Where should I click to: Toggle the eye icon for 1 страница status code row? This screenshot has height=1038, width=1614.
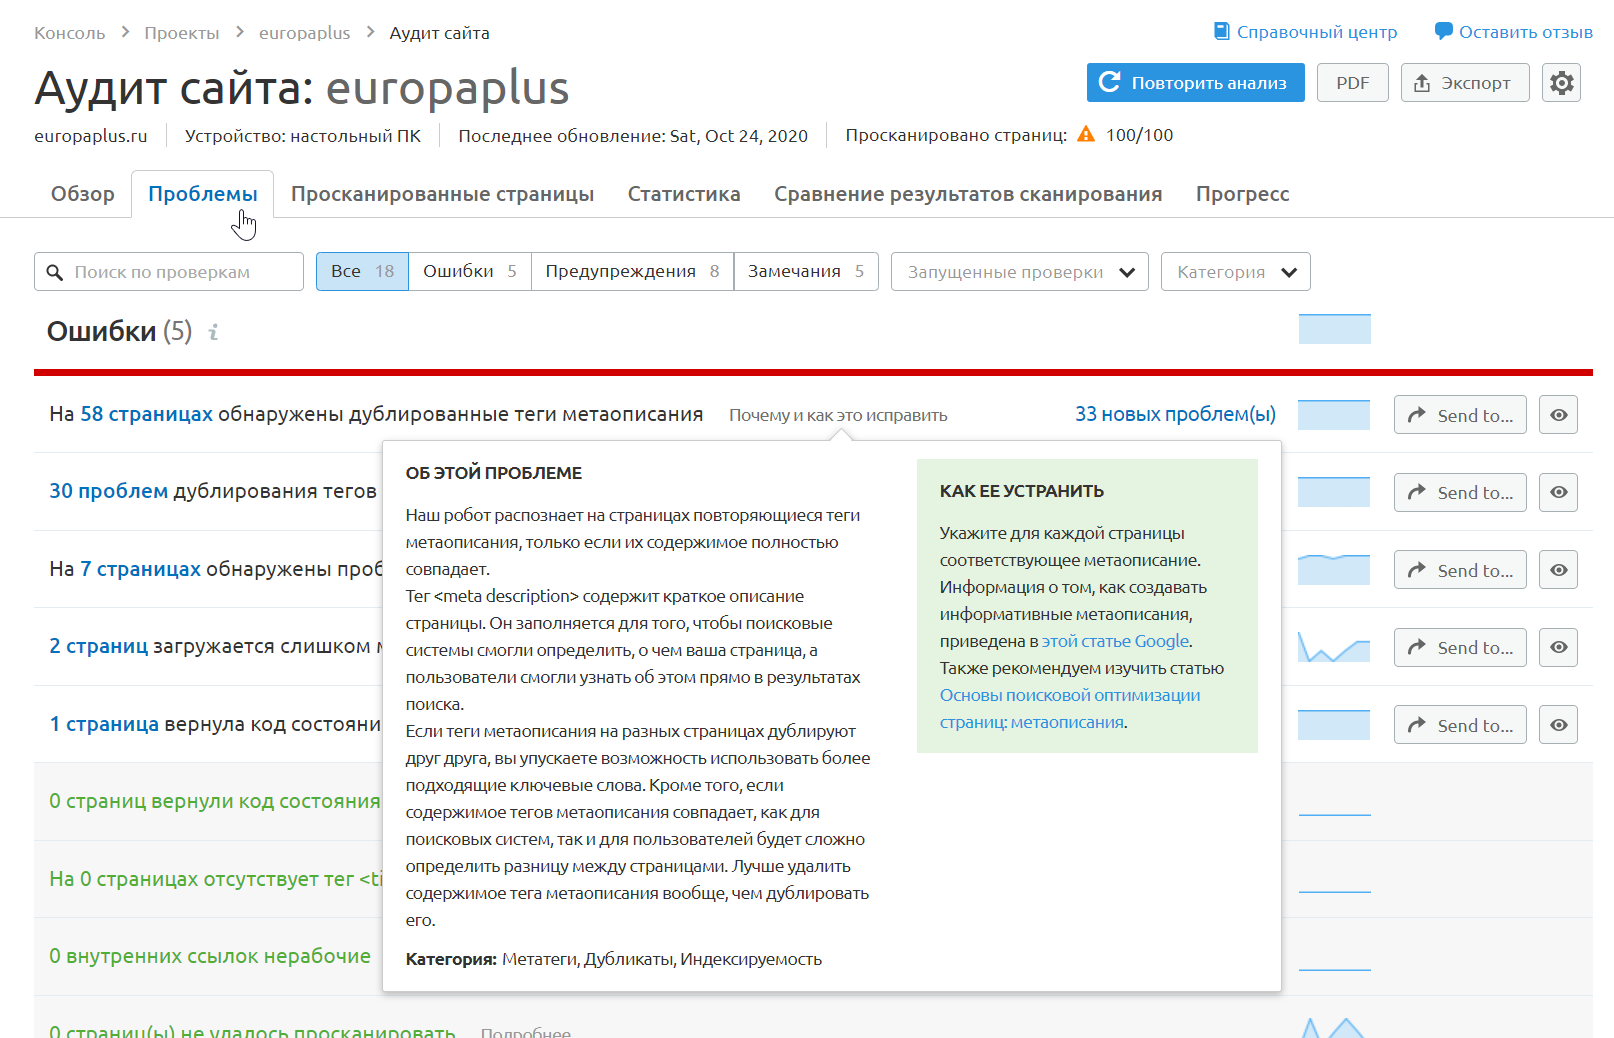click(x=1558, y=725)
